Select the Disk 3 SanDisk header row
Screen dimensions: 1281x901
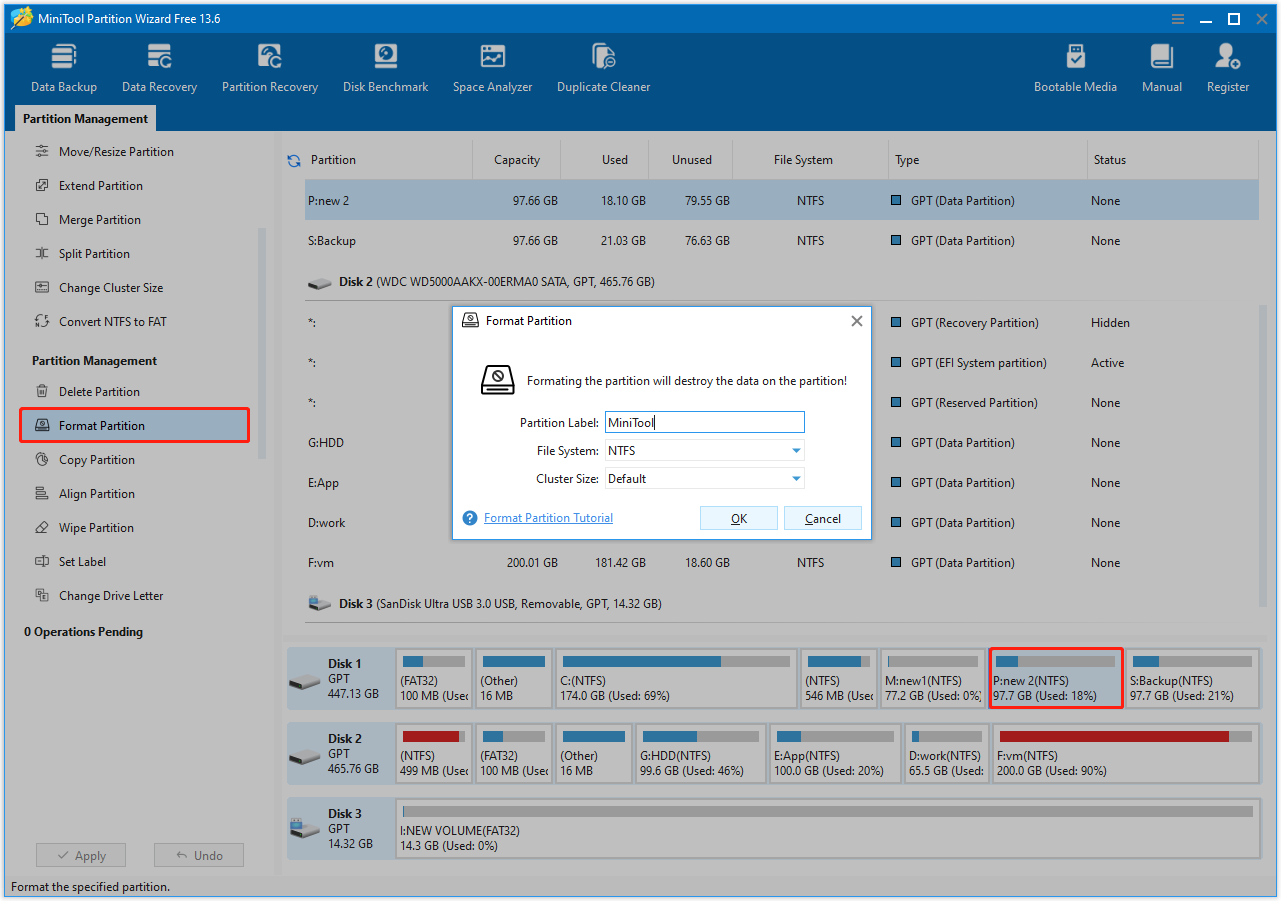pos(781,604)
